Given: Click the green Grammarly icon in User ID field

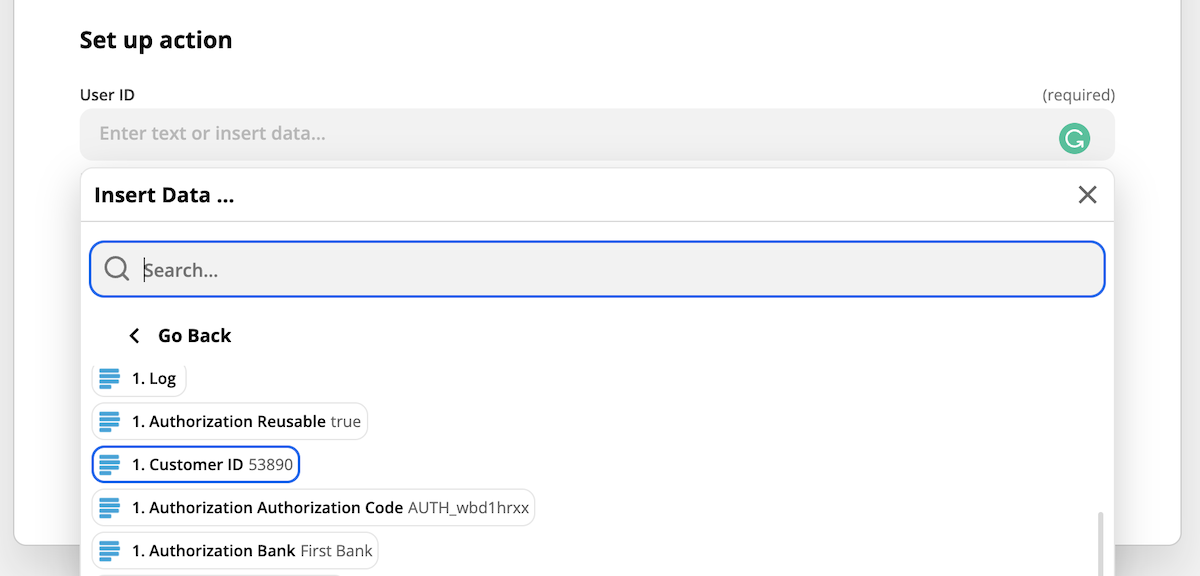Looking at the screenshot, I should [x=1074, y=139].
